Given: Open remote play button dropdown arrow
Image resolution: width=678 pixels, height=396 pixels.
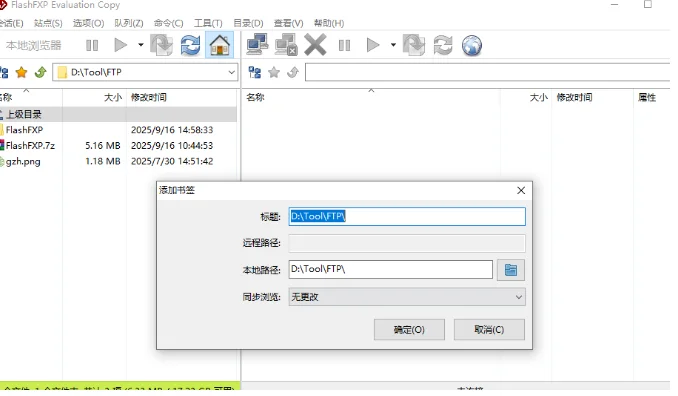Looking at the screenshot, I should (393, 45).
